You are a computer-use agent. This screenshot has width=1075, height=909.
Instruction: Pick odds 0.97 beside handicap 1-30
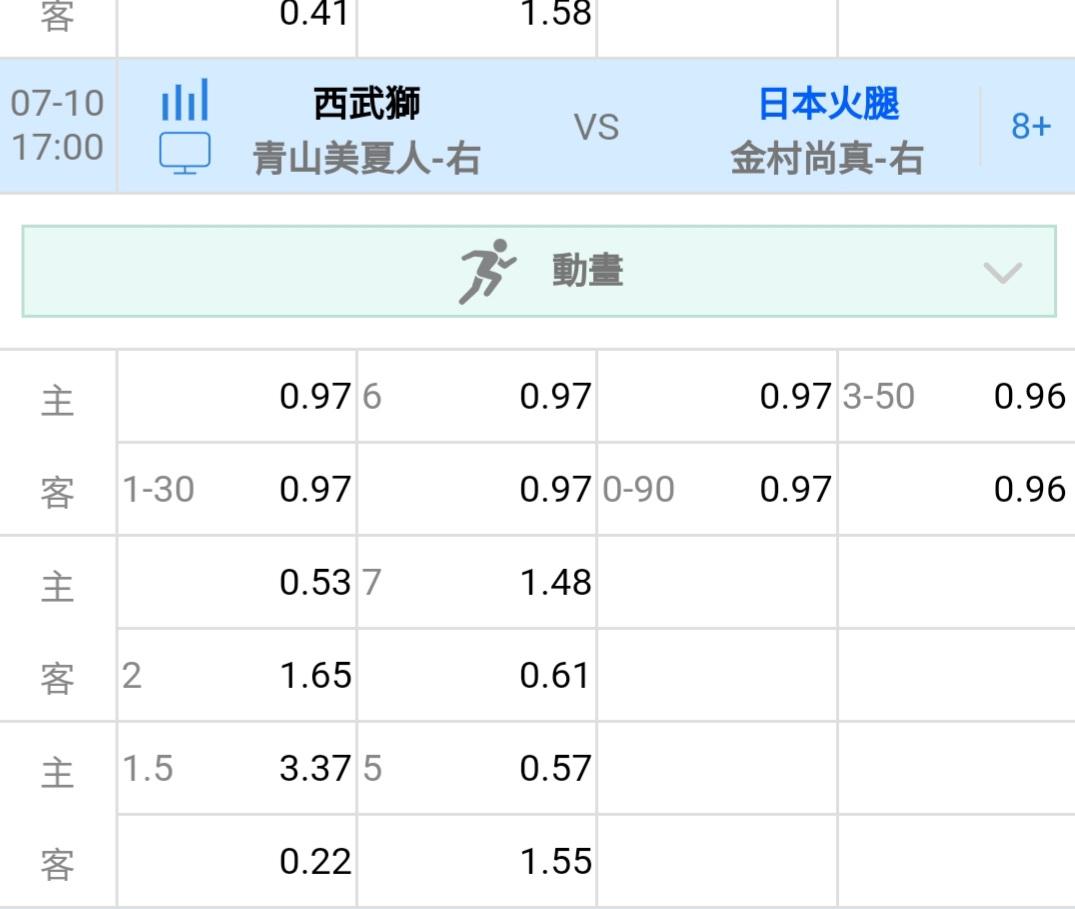click(x=315, y=489)
